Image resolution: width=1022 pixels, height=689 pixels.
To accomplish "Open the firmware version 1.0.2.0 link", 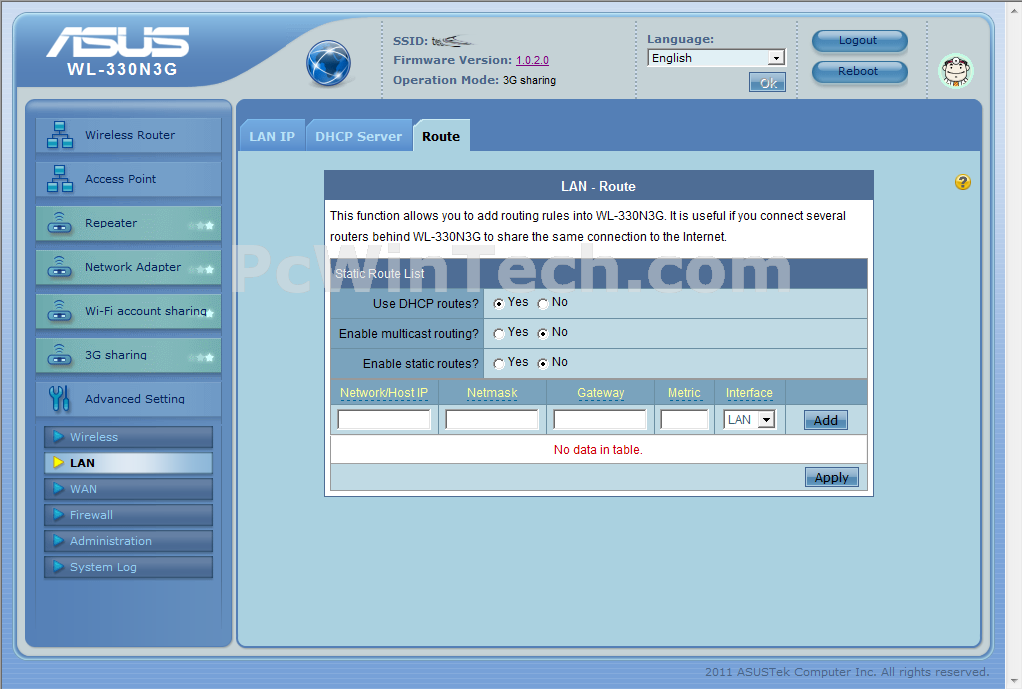I will point(533,60).
